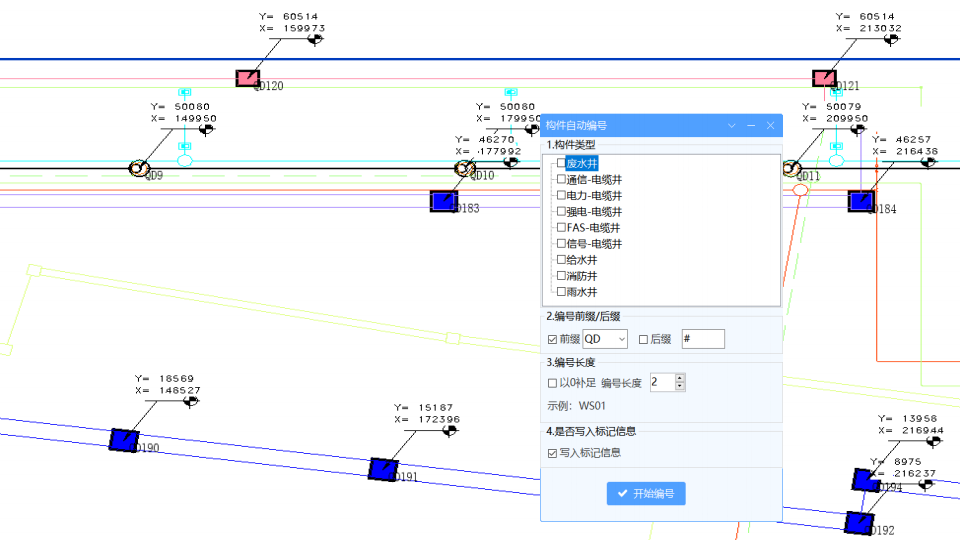Click coordinate marker symbol for X=216944 label

tap(933, 441)
